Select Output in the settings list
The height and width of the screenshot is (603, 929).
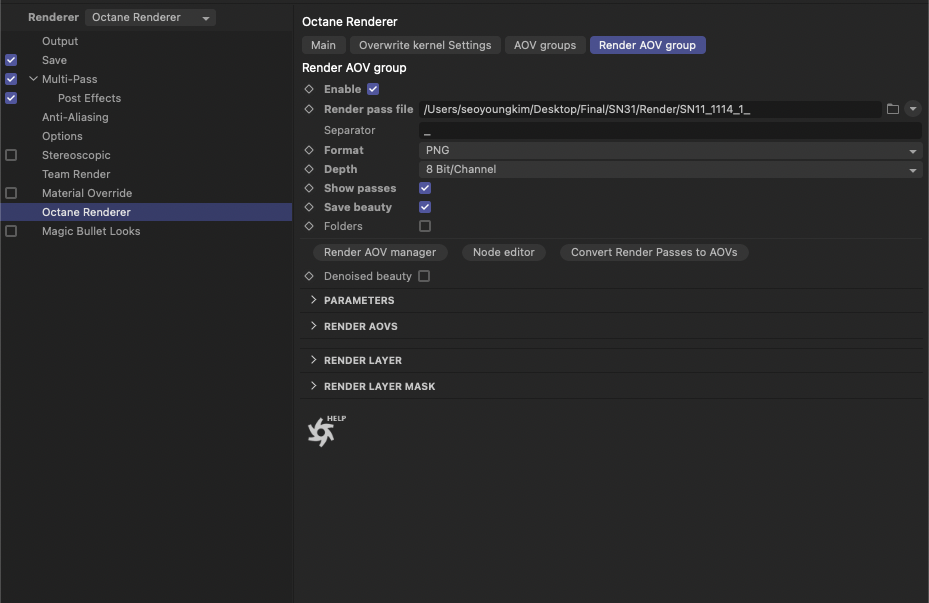click(60, 41)
